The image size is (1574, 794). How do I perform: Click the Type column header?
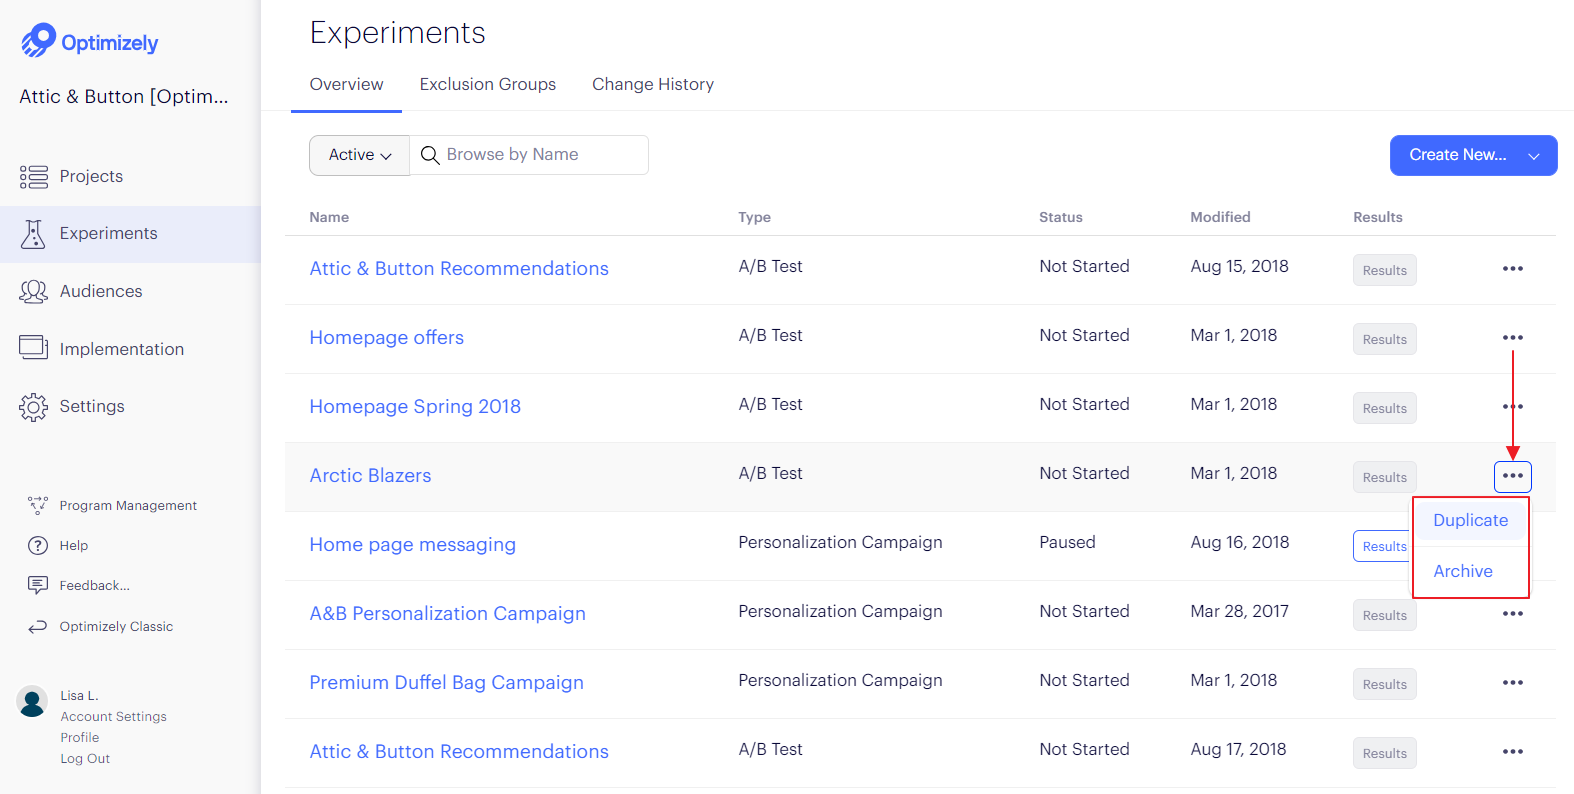pyautogui.click(x=754, y=217)
